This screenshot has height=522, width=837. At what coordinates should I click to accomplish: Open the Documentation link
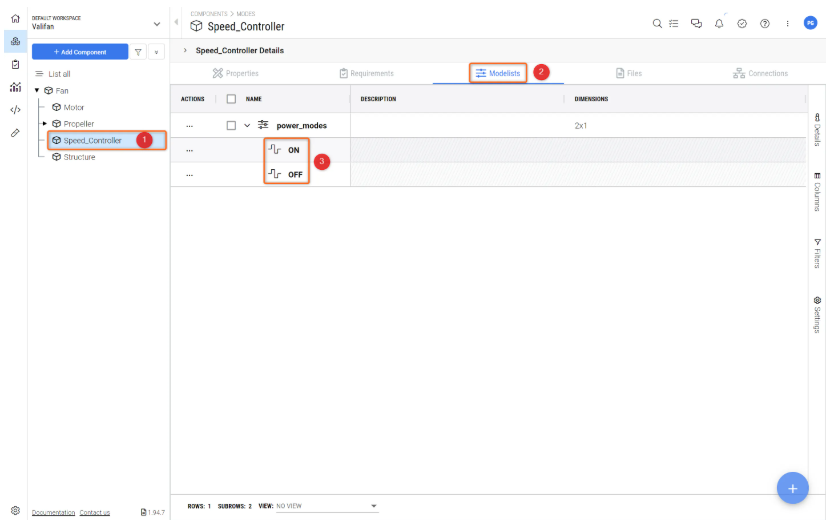tap(53, 512)
